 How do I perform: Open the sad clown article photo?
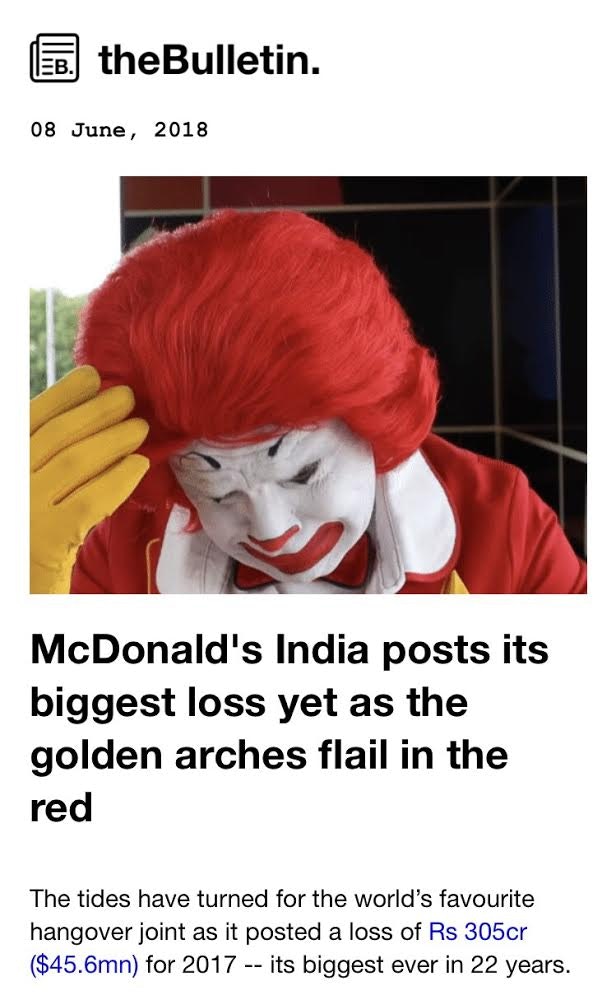(308, 385)
